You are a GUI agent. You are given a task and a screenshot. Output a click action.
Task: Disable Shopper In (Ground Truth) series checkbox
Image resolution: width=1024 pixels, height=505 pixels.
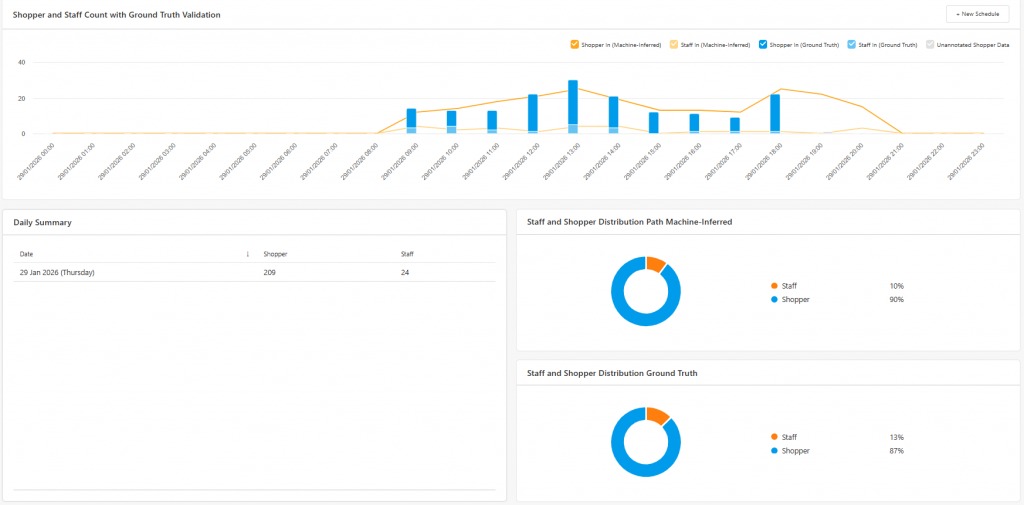coord(763,44)
